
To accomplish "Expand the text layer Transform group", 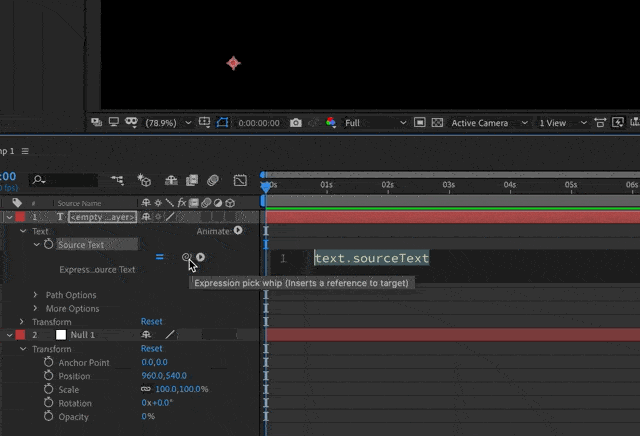I will tap(22, 321).
